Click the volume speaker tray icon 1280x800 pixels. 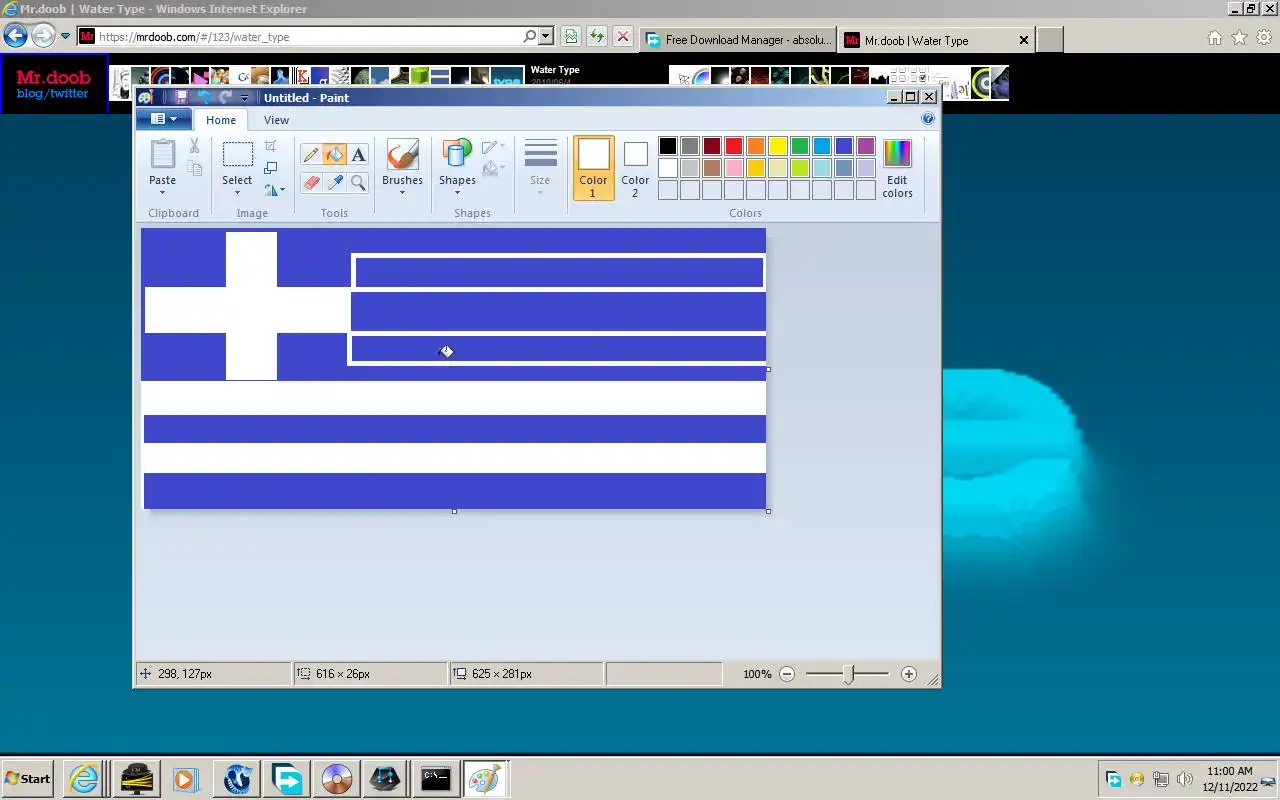[x=1185, y=779]
